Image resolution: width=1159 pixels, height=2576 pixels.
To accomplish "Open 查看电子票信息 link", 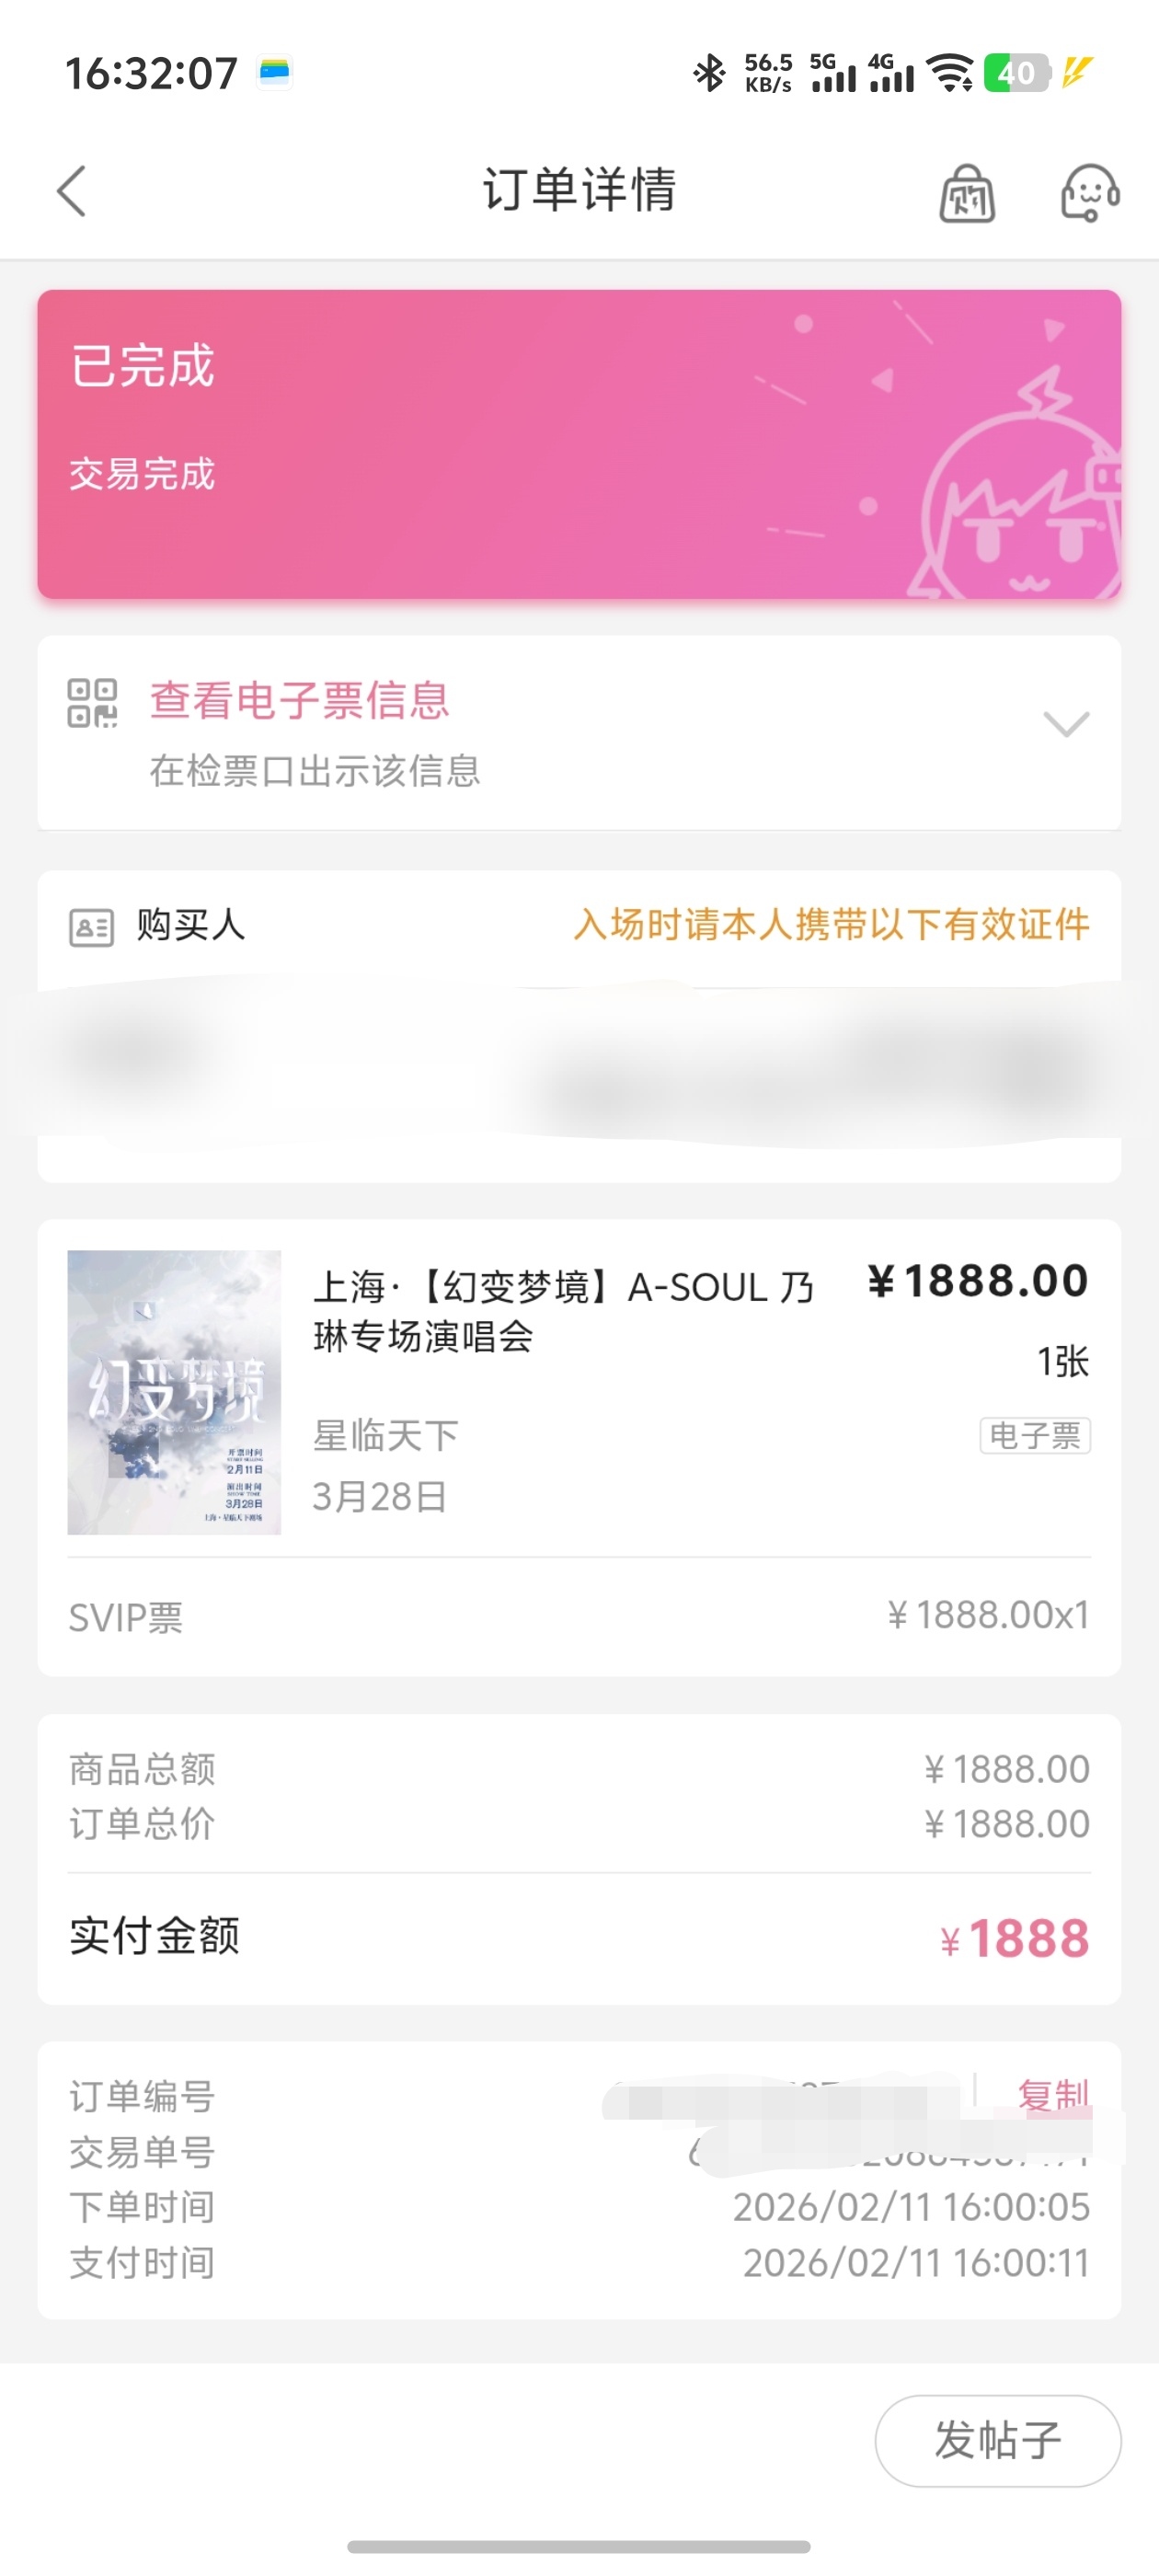I will 299,700.
